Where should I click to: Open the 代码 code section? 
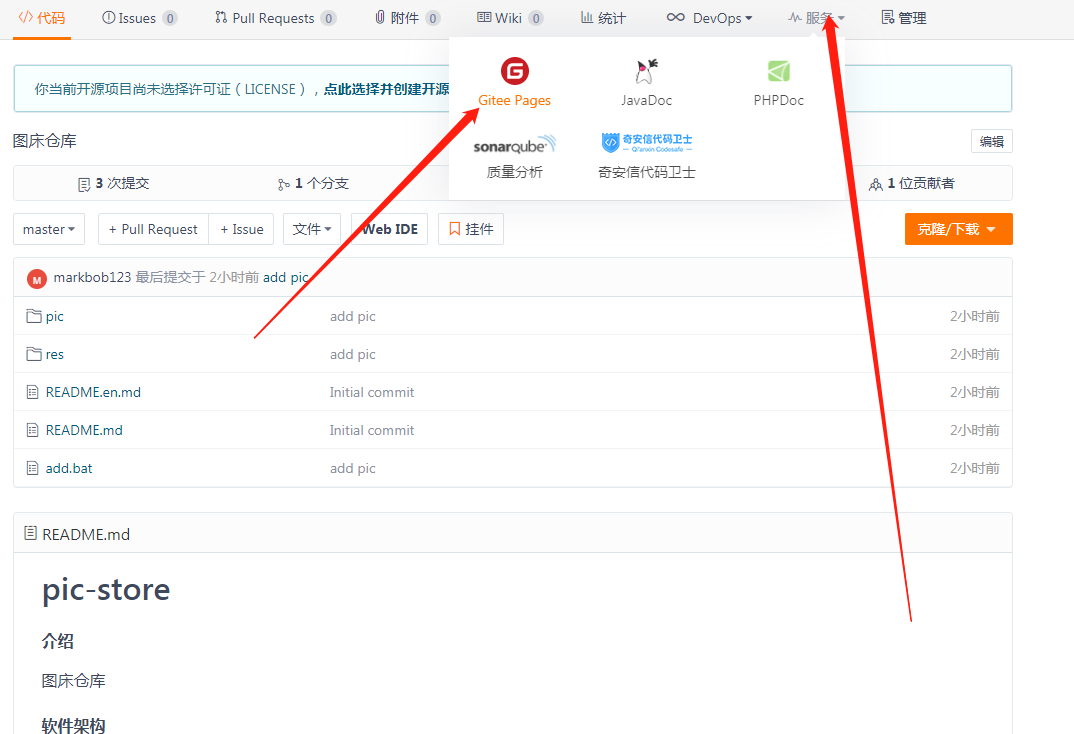point(41,17)
